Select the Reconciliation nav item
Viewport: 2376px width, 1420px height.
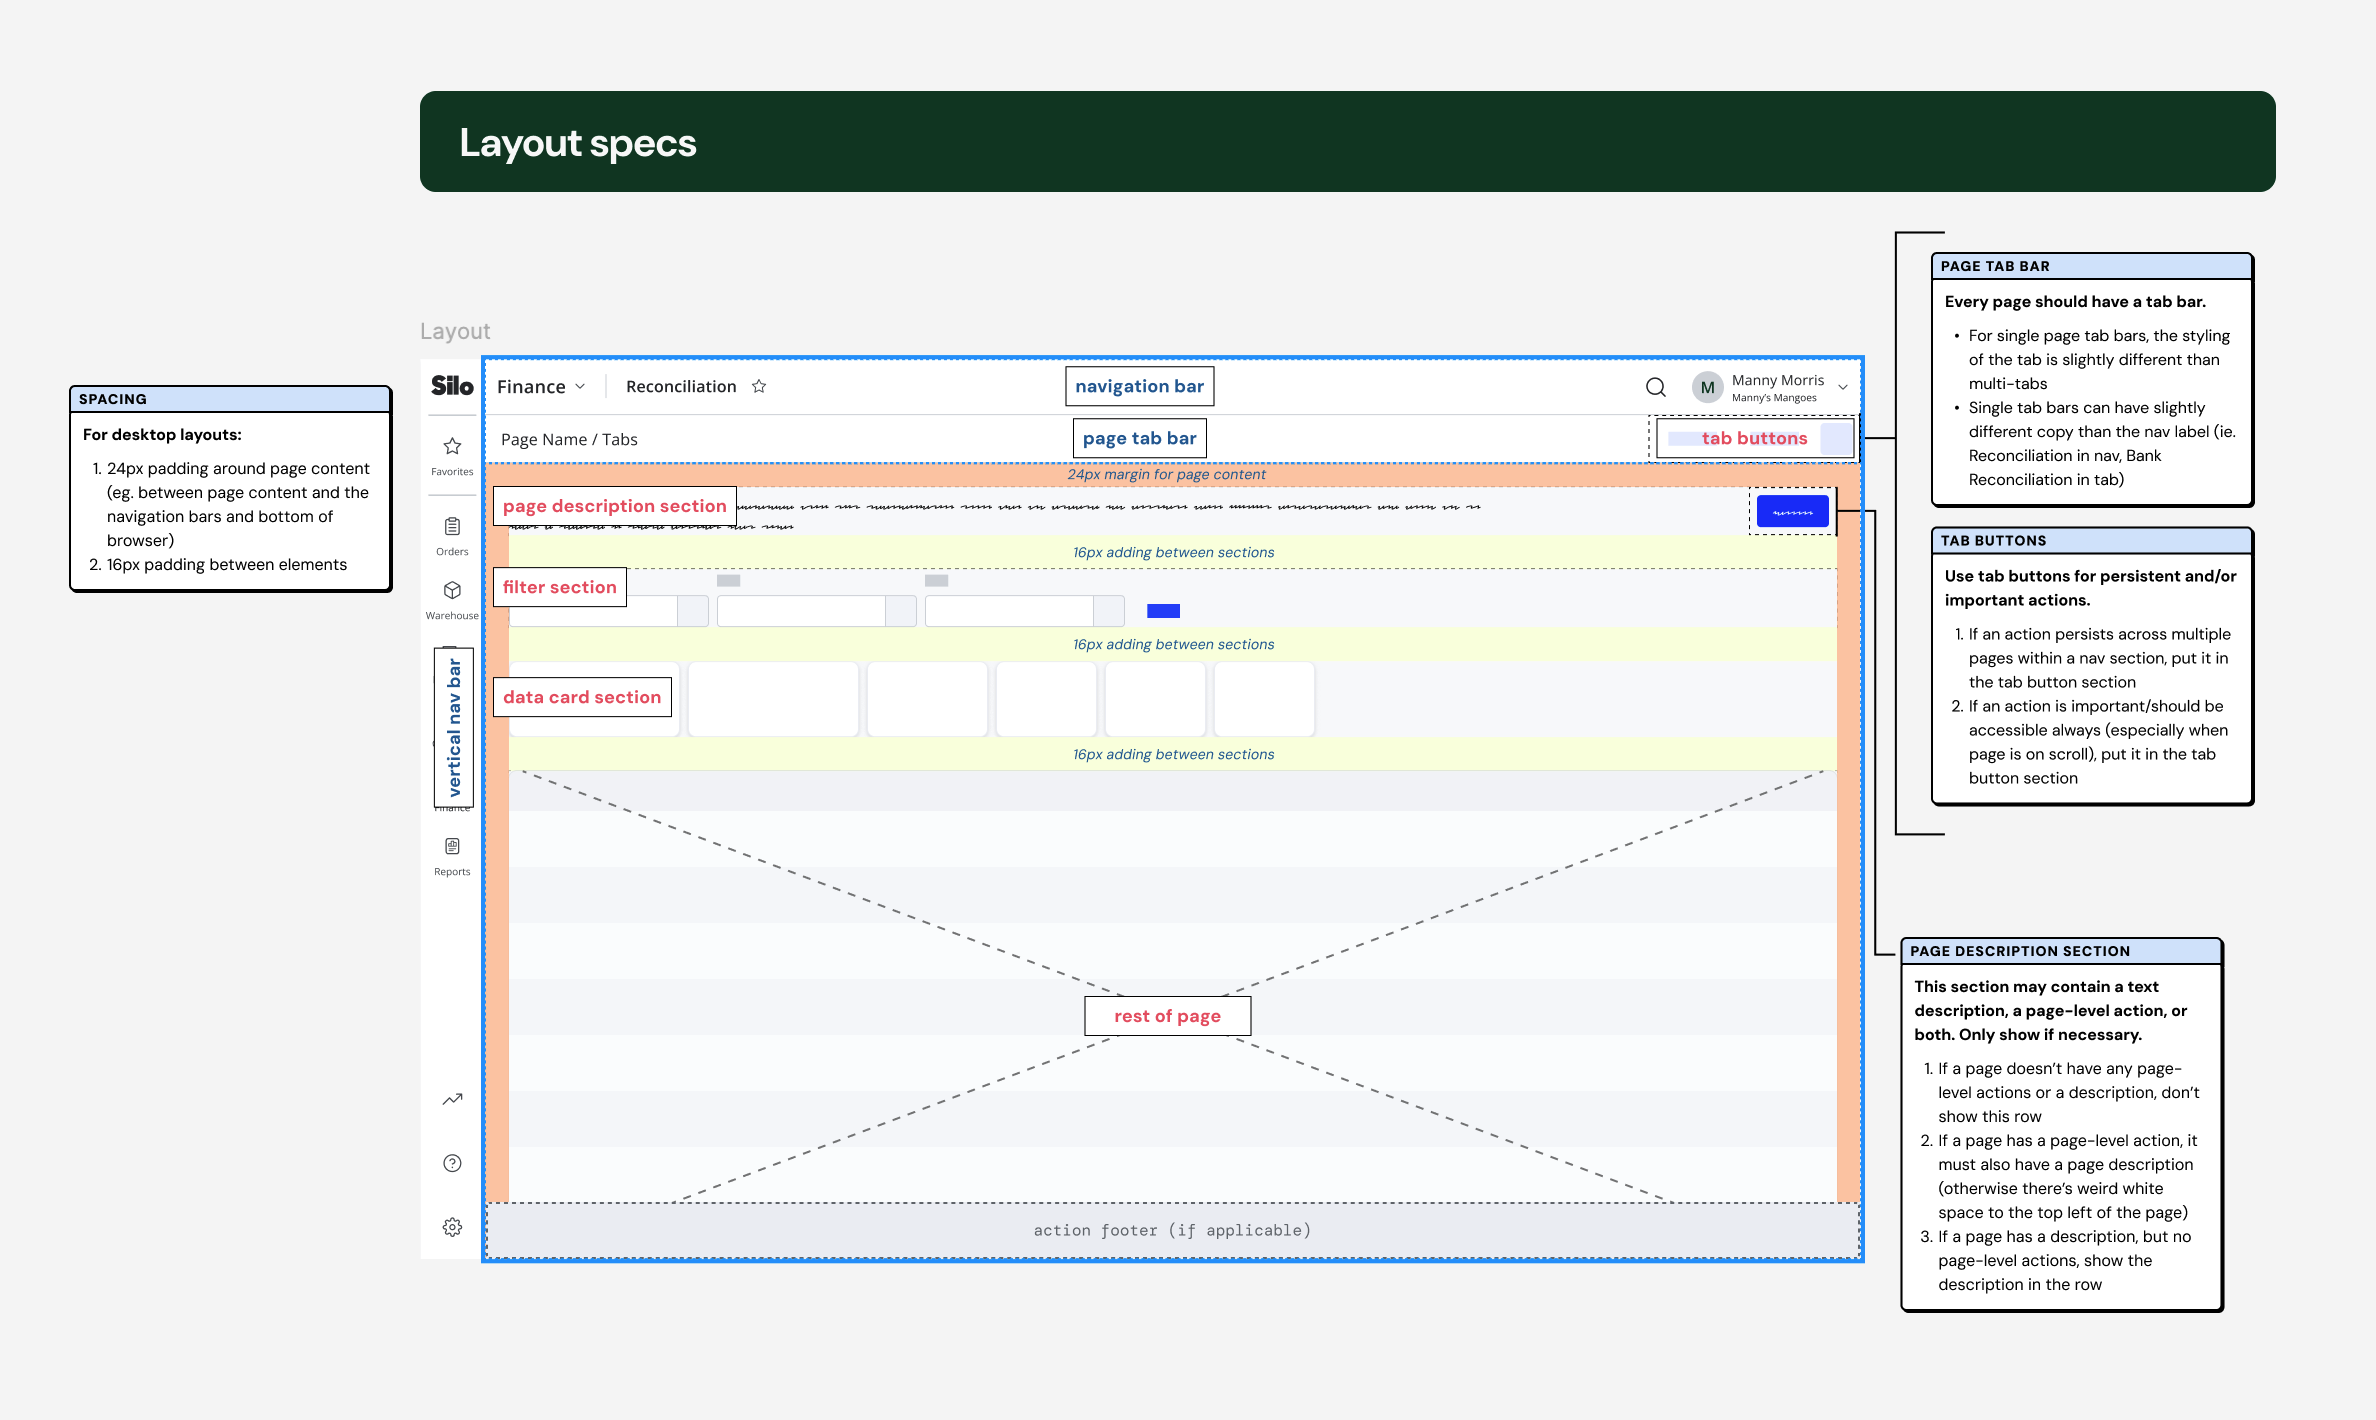click(x=681, y=387)
